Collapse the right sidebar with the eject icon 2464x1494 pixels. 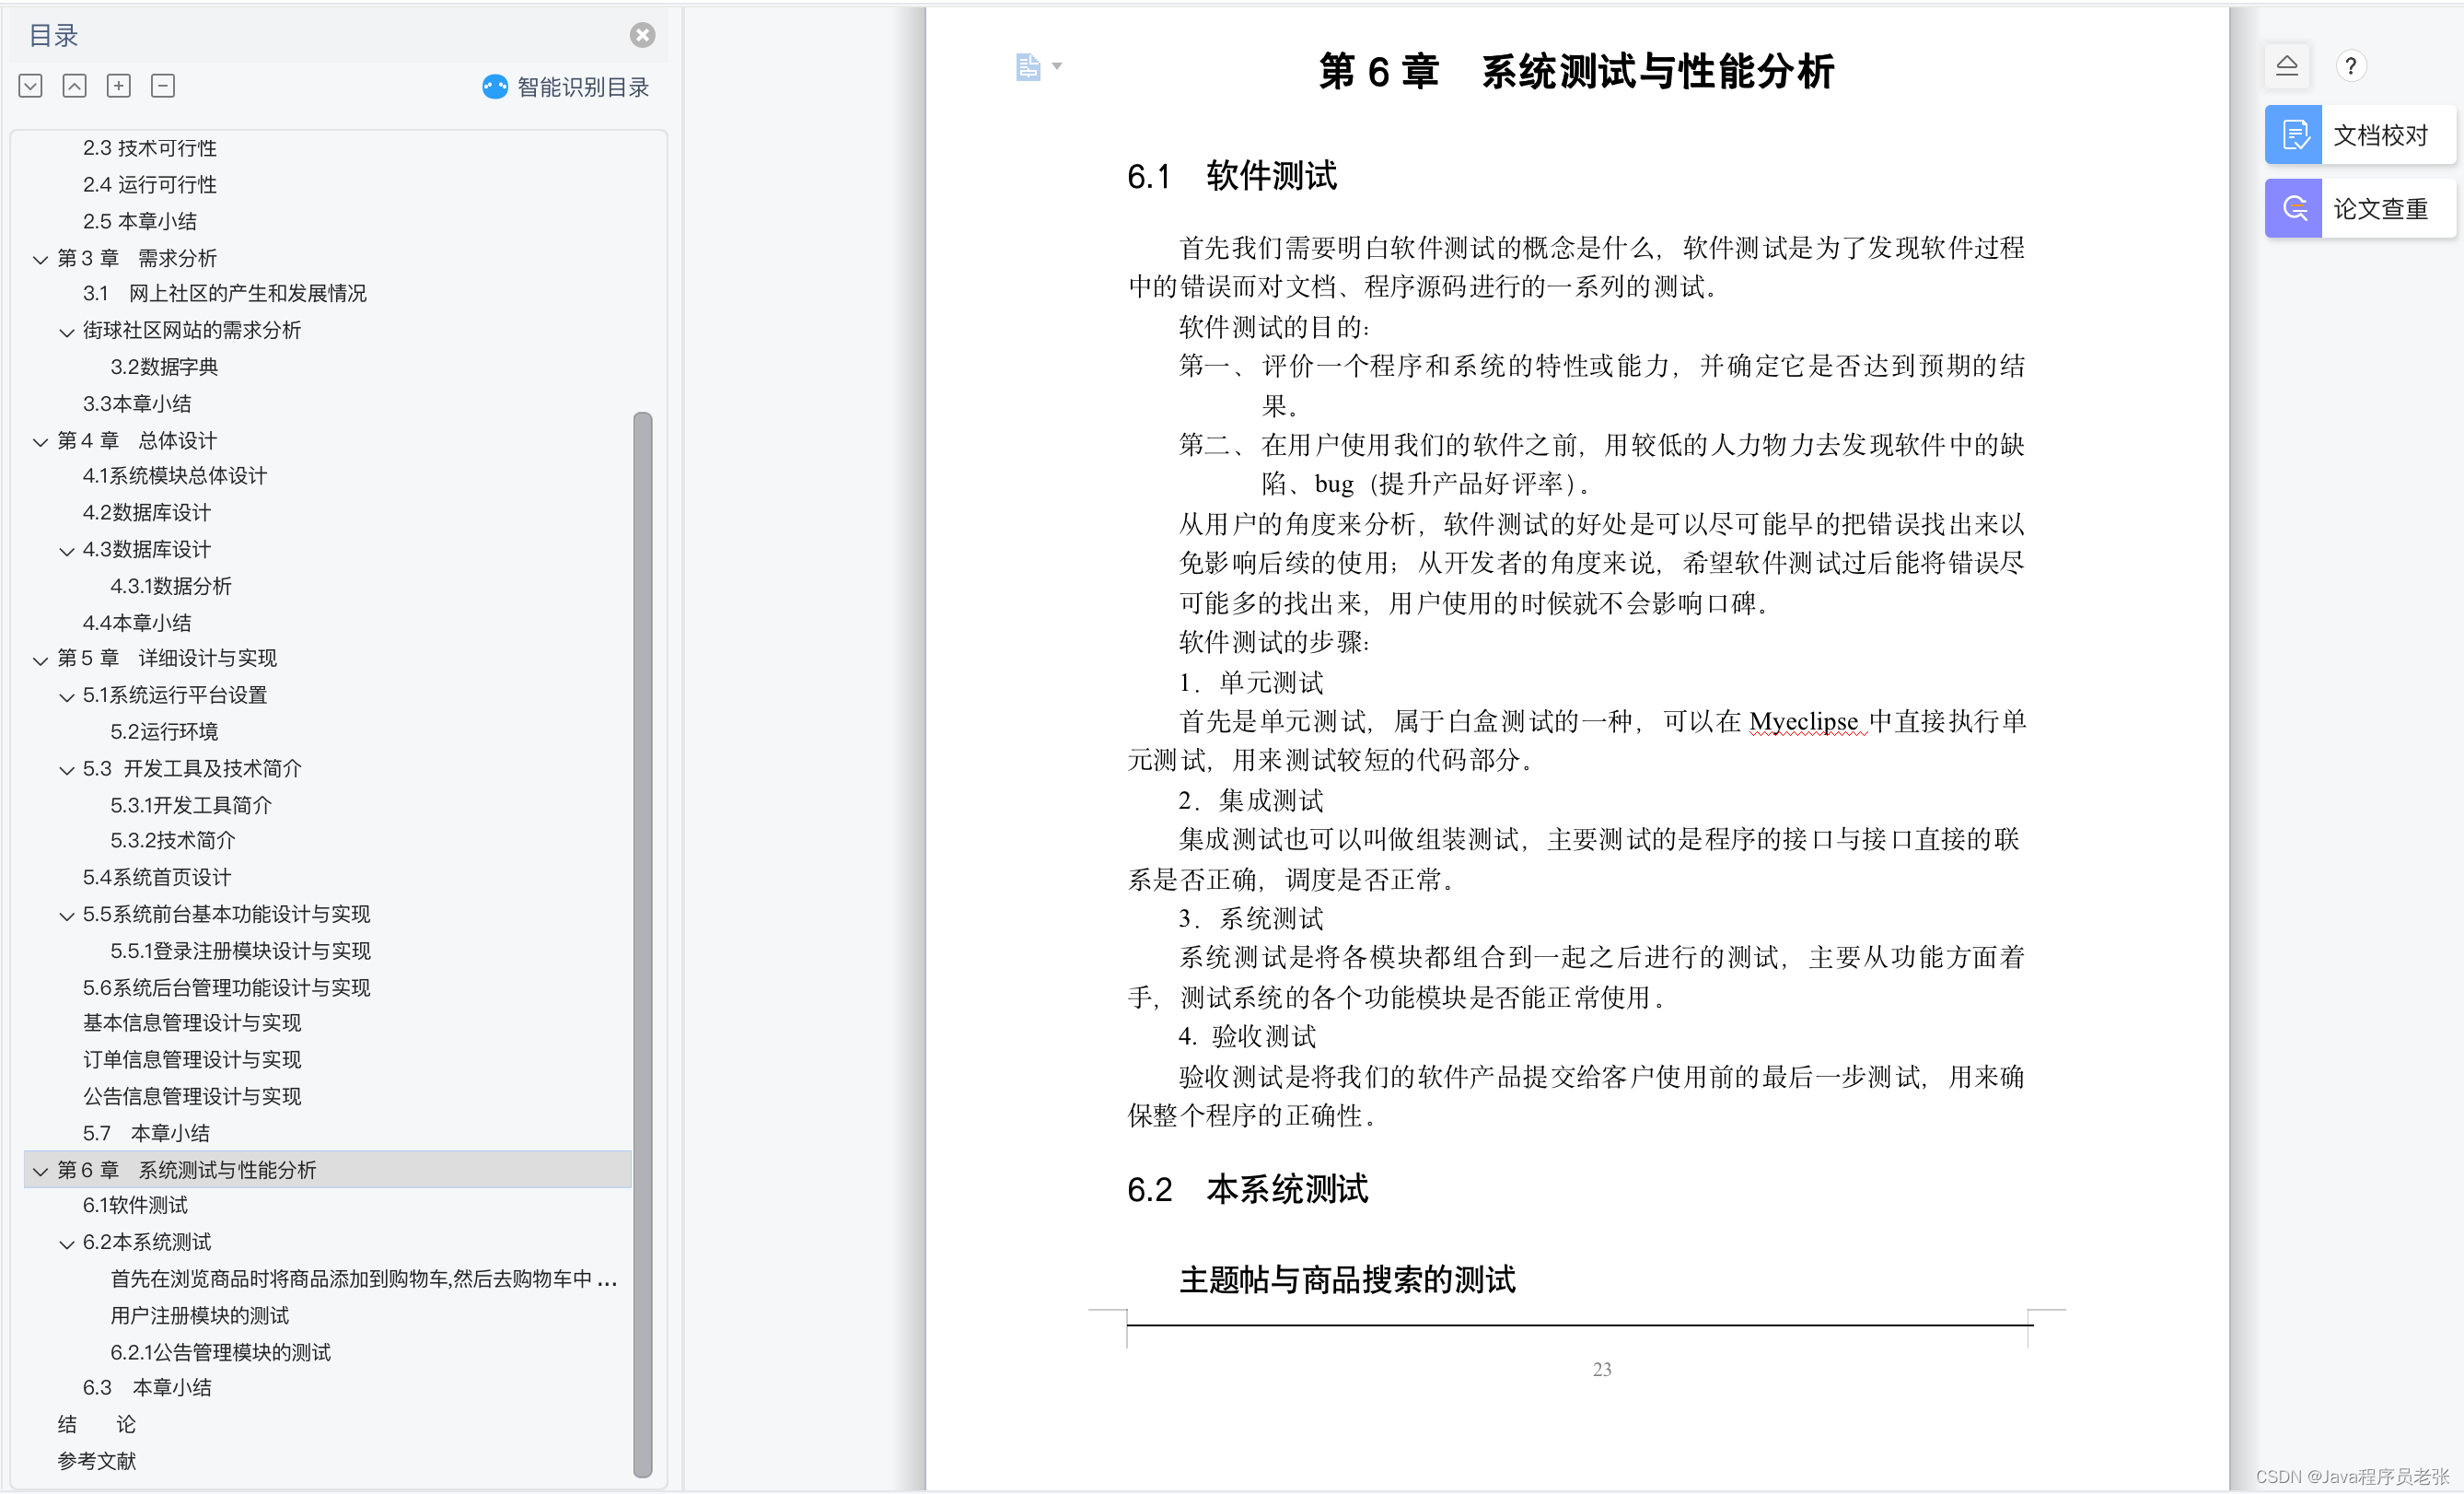point(2286,66)
